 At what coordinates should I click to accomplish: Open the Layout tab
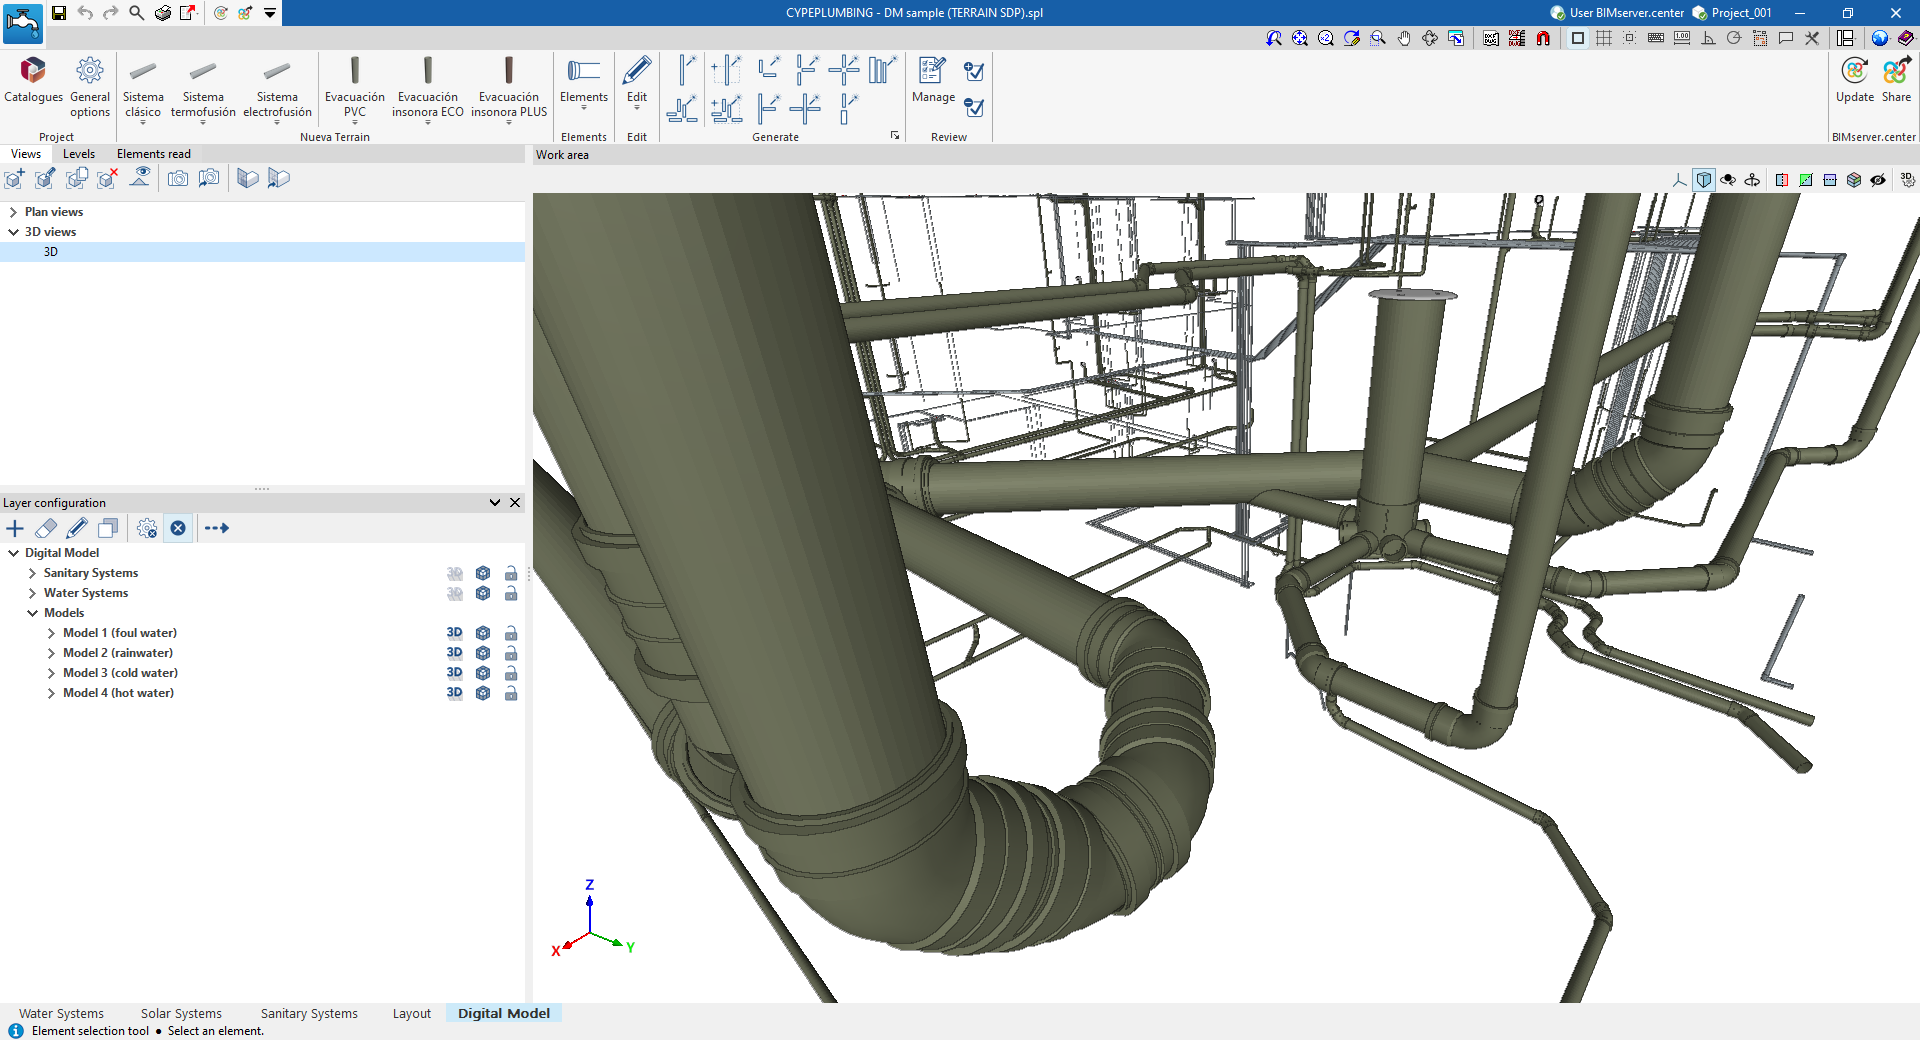pos(411,1013)
